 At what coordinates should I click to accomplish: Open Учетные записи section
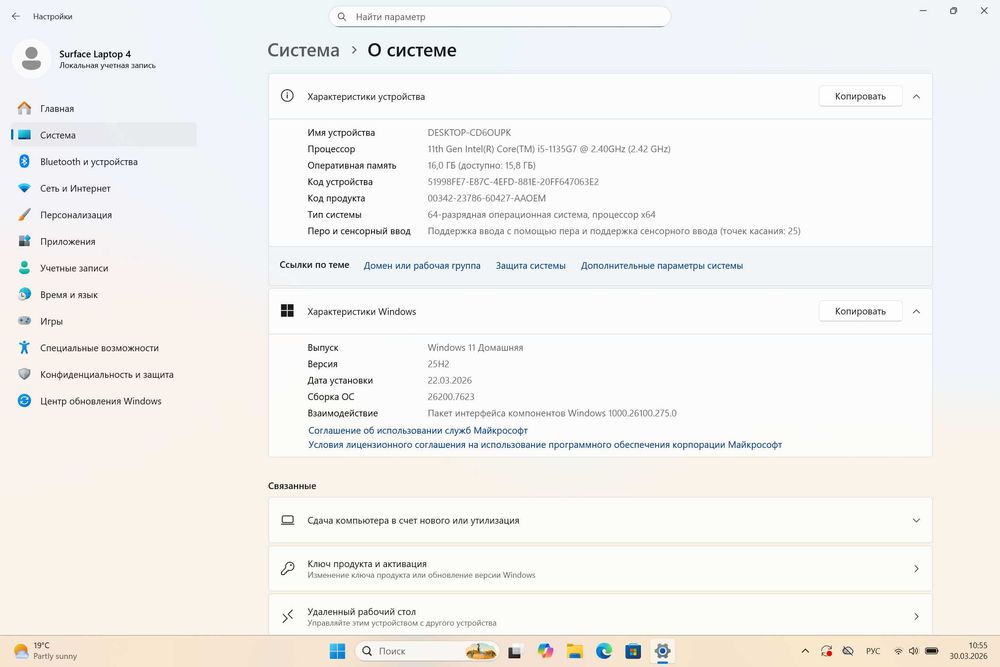(x=103, y=268)
